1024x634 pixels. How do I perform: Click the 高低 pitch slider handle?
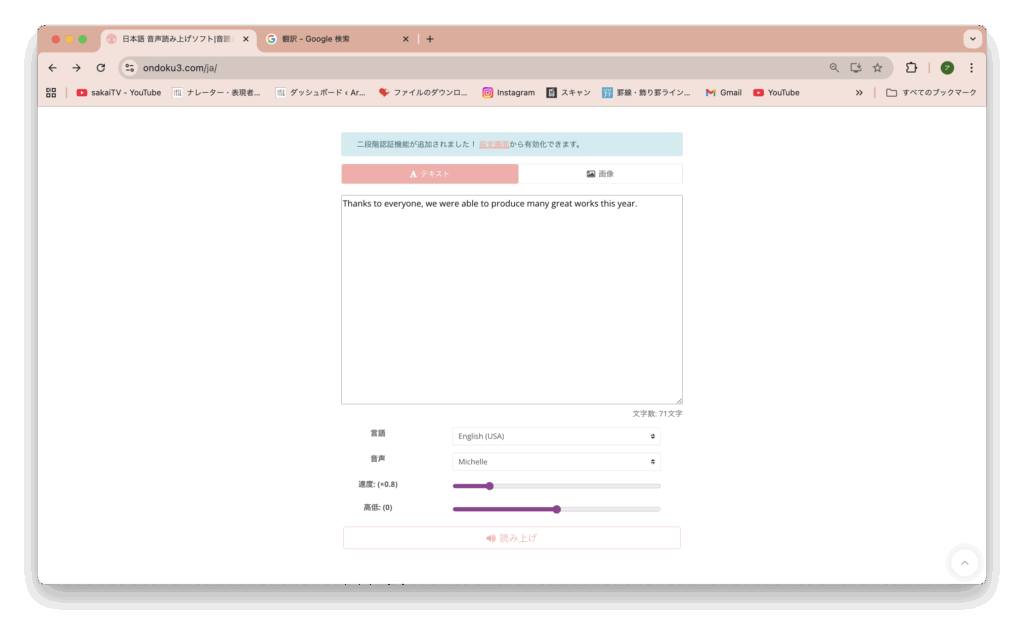point(557,509)
